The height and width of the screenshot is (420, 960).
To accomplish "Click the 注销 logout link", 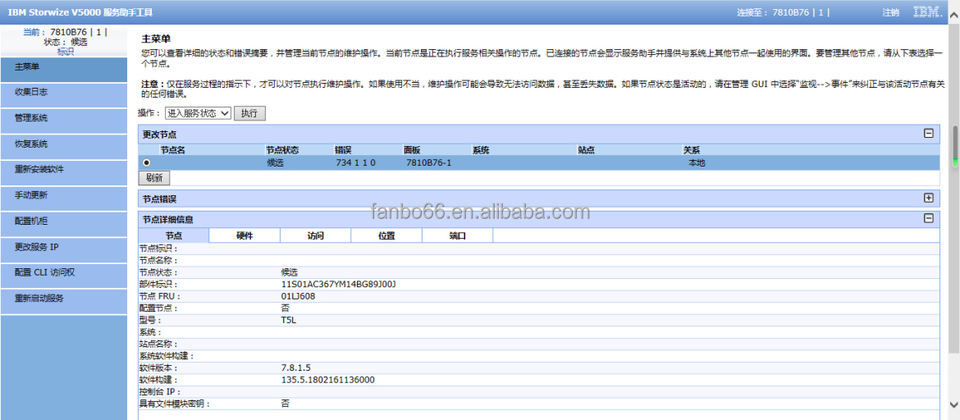I will pyautogui.click(x=890, y=12).
